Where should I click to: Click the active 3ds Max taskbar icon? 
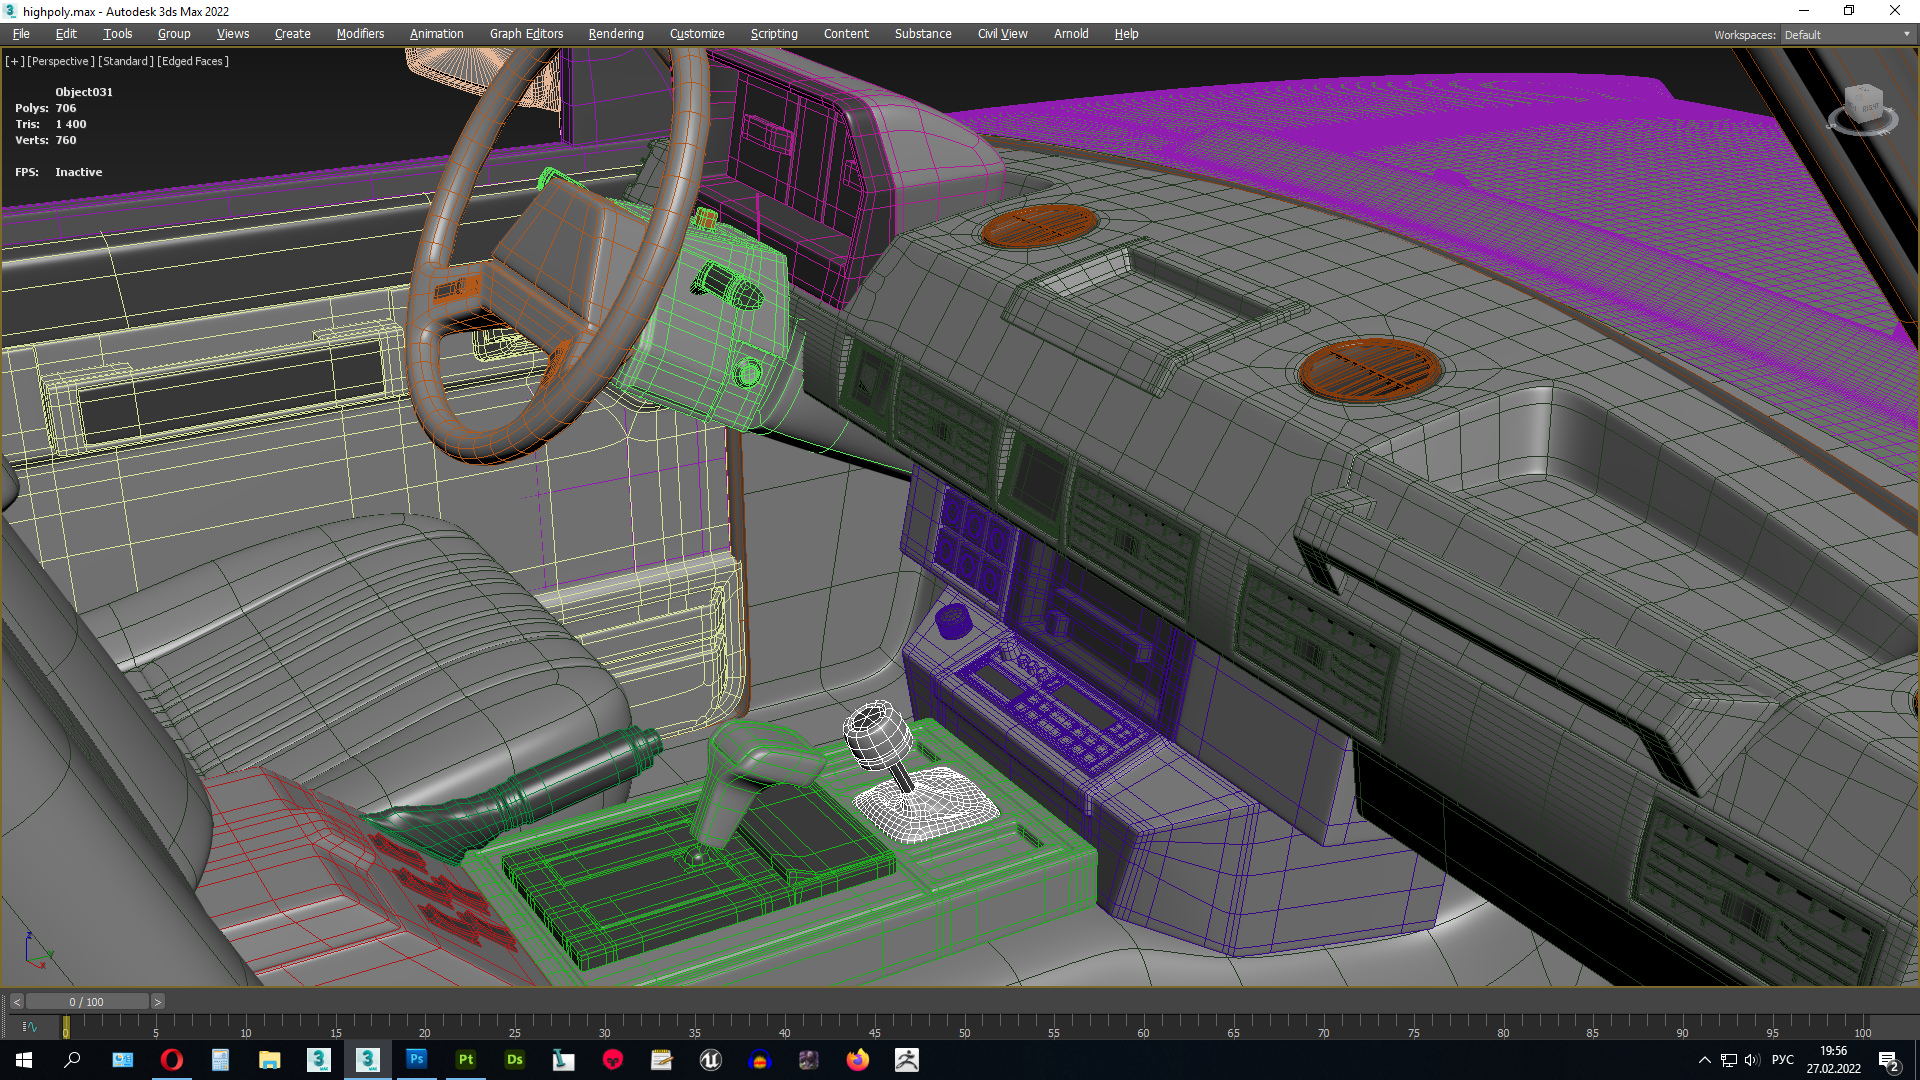coord(368,1060)
